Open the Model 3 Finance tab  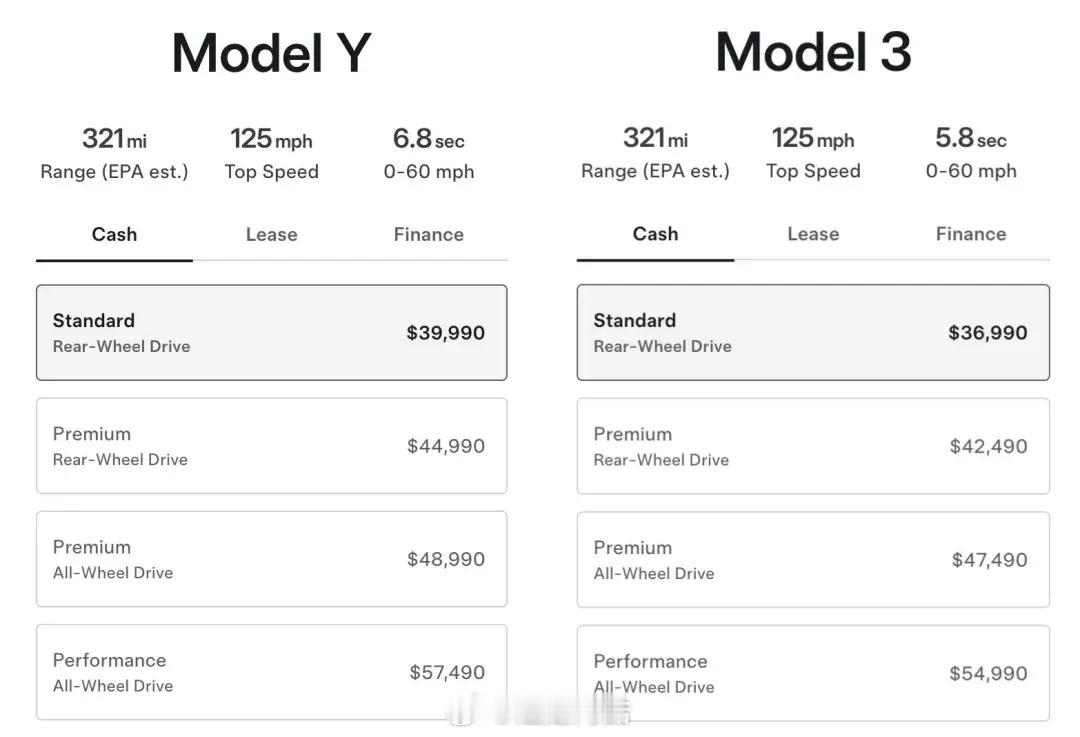click(970, 234)
